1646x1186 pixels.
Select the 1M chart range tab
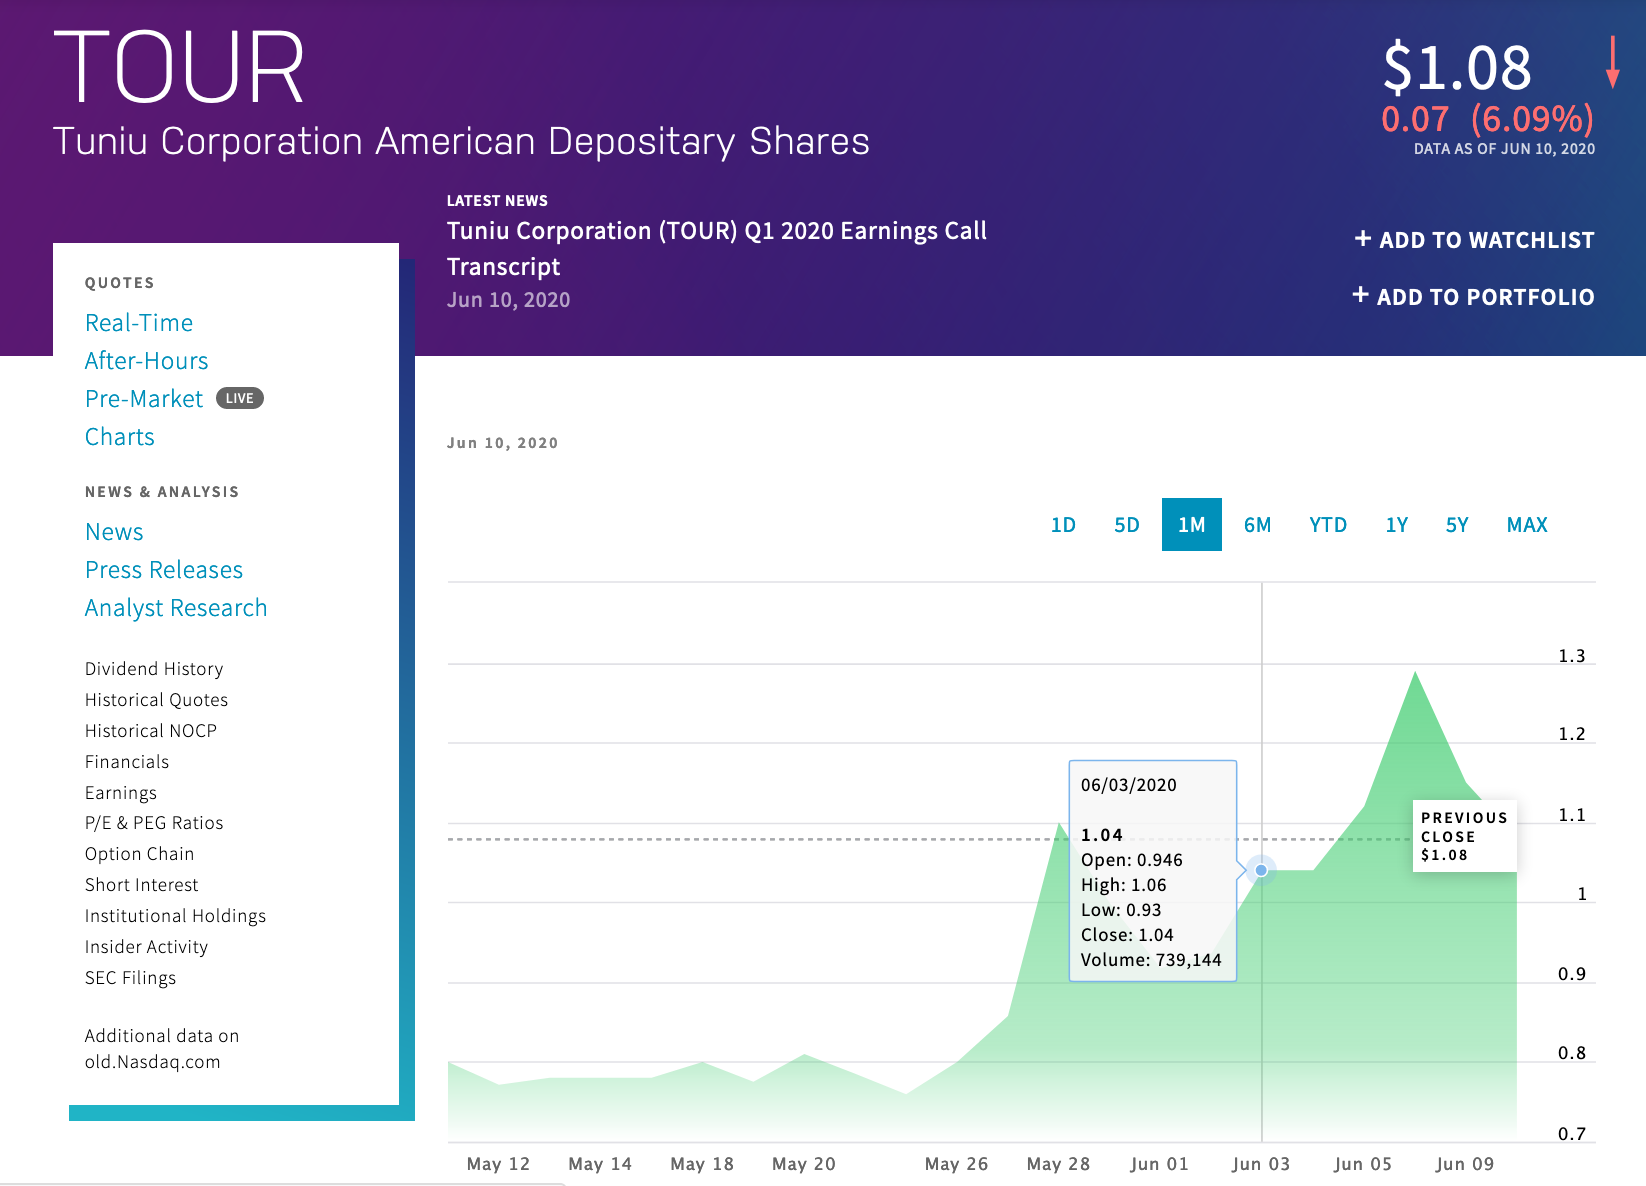click(x=1192, y=525)
